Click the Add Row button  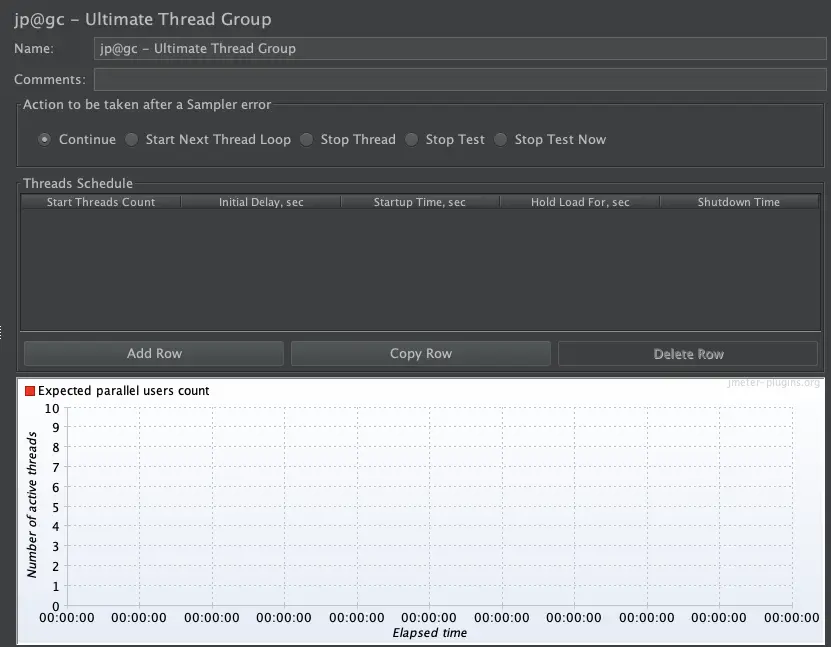point(154,353)
